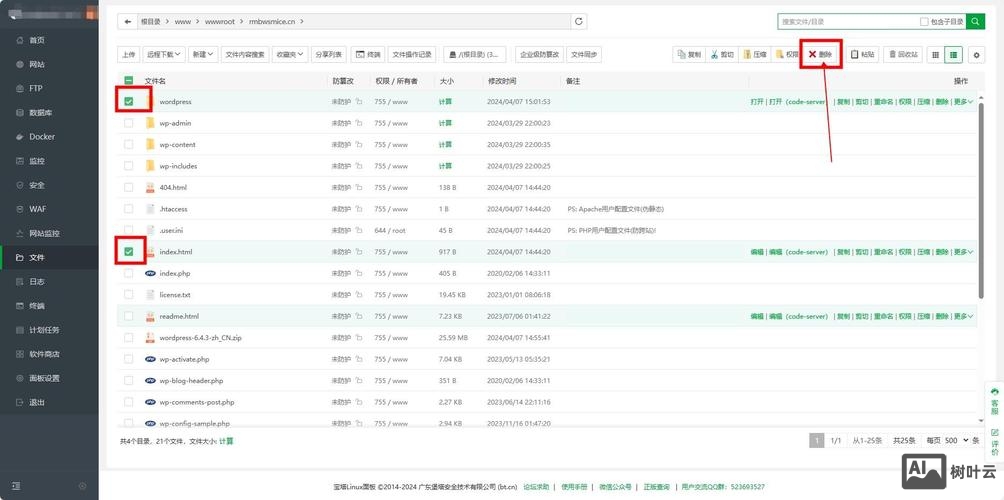Screen dimensions: 1004x500
Task: Open the 回收站 recycle bin
Action: [x=902, y=55]
